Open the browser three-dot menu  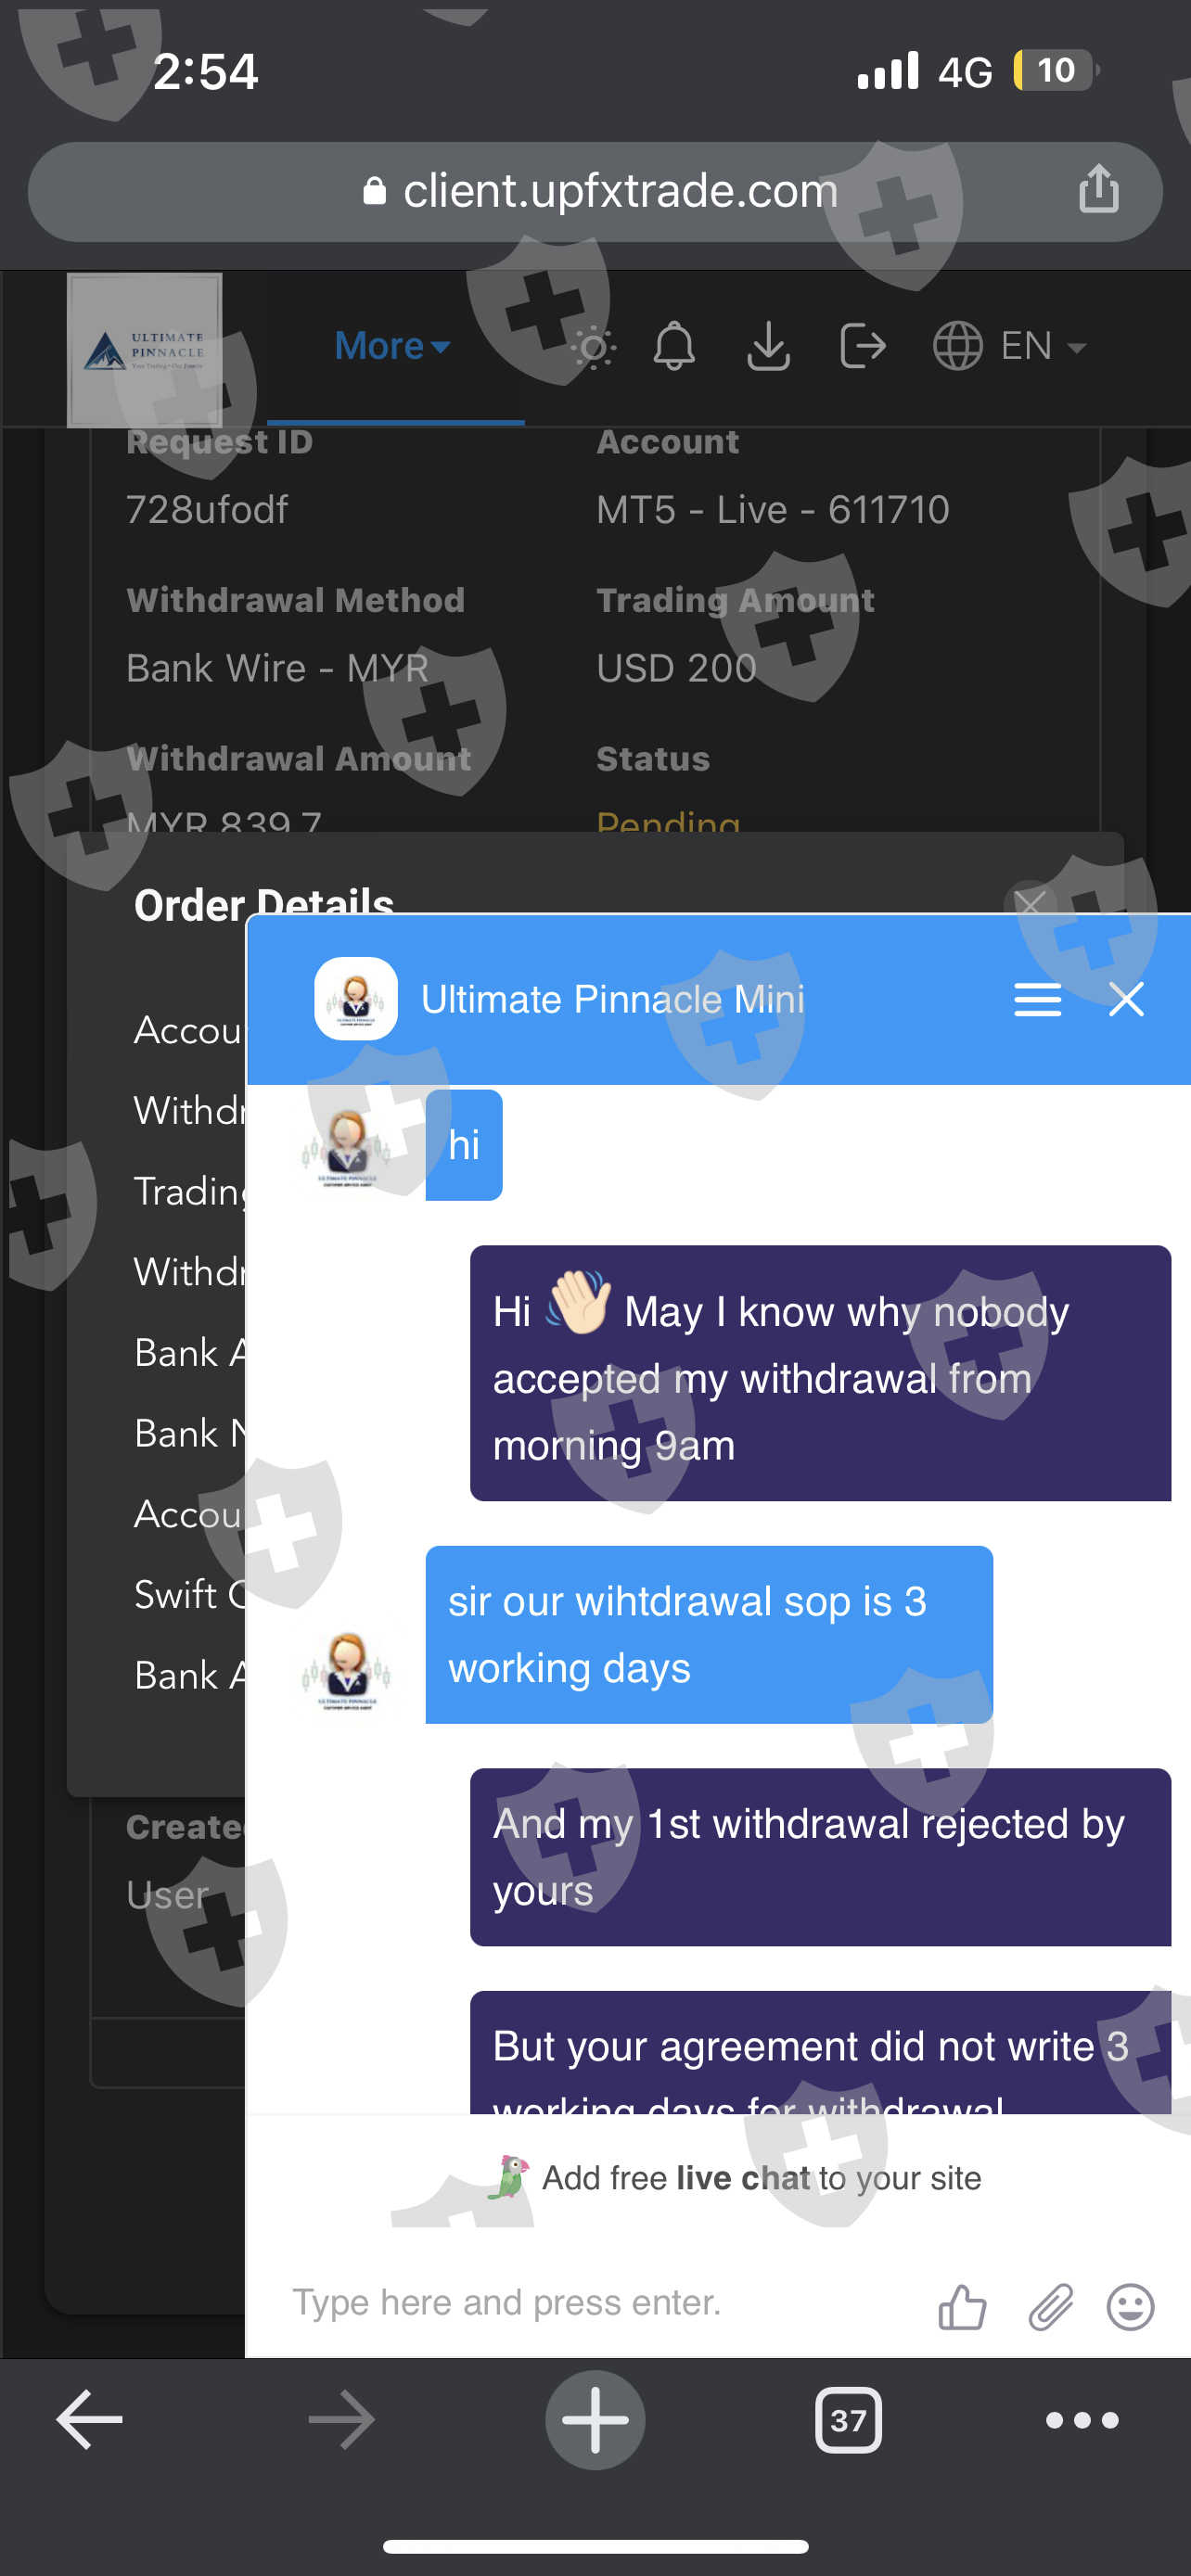coord(1082,2420)
